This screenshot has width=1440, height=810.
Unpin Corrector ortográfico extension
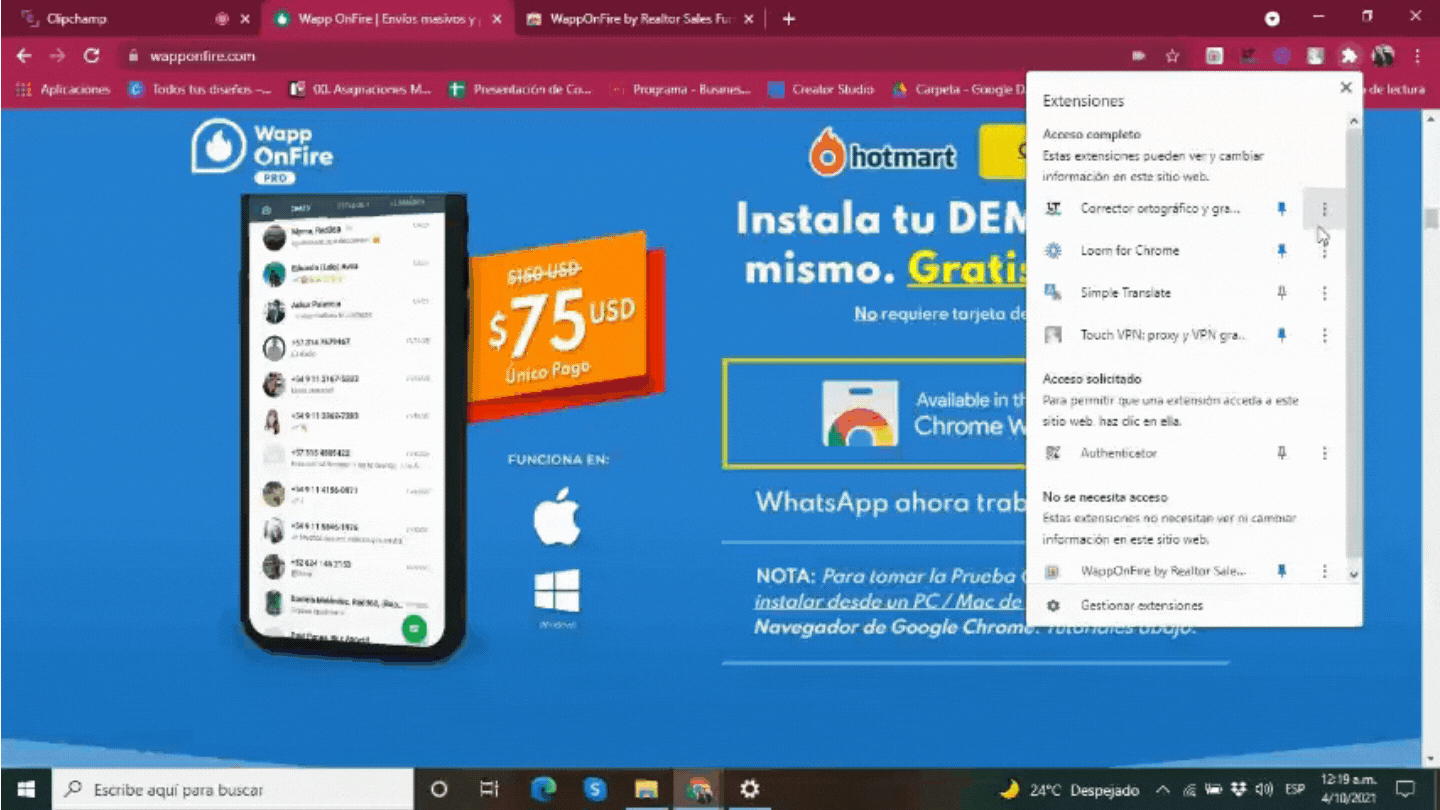(1281, 209)
